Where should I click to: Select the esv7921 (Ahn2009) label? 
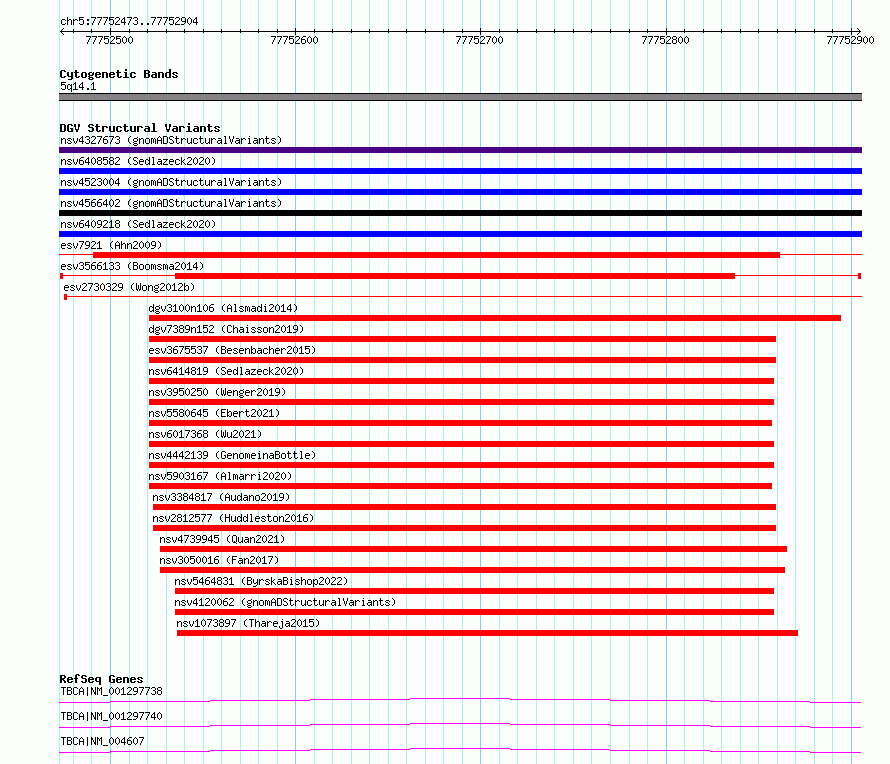coord(111,245)
